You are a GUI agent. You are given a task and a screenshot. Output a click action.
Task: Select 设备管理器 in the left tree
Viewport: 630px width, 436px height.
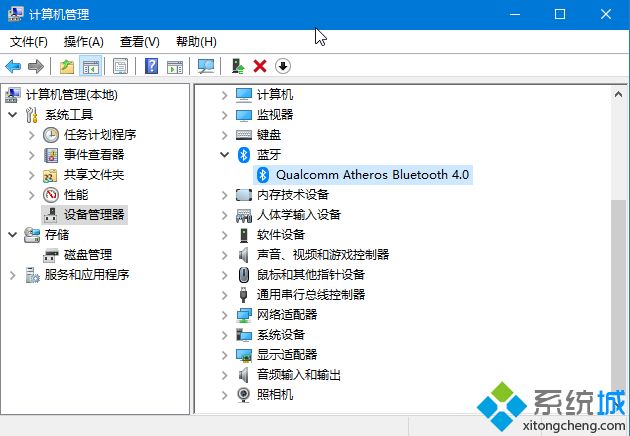pos(84,215)
